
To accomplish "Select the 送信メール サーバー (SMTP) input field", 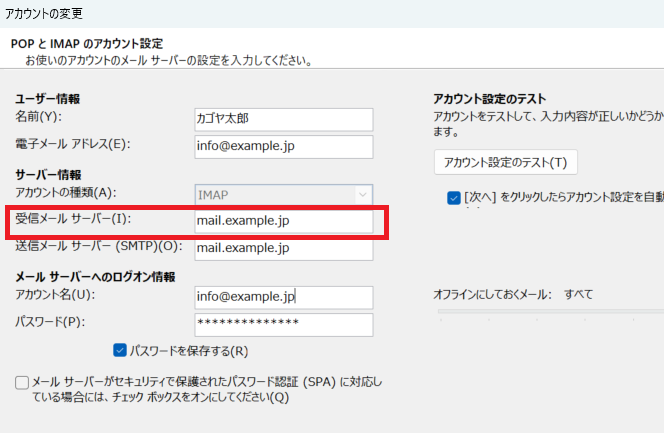I will coord(284,247).
